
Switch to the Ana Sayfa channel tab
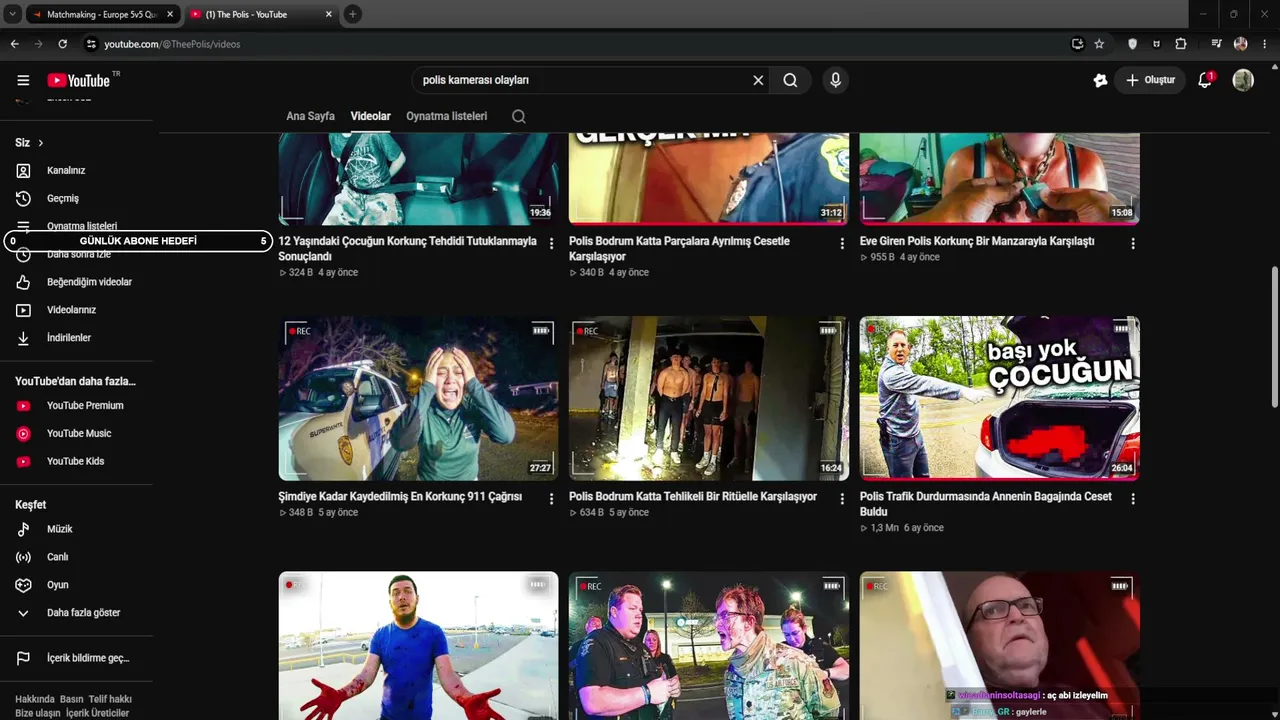(310, 116)
